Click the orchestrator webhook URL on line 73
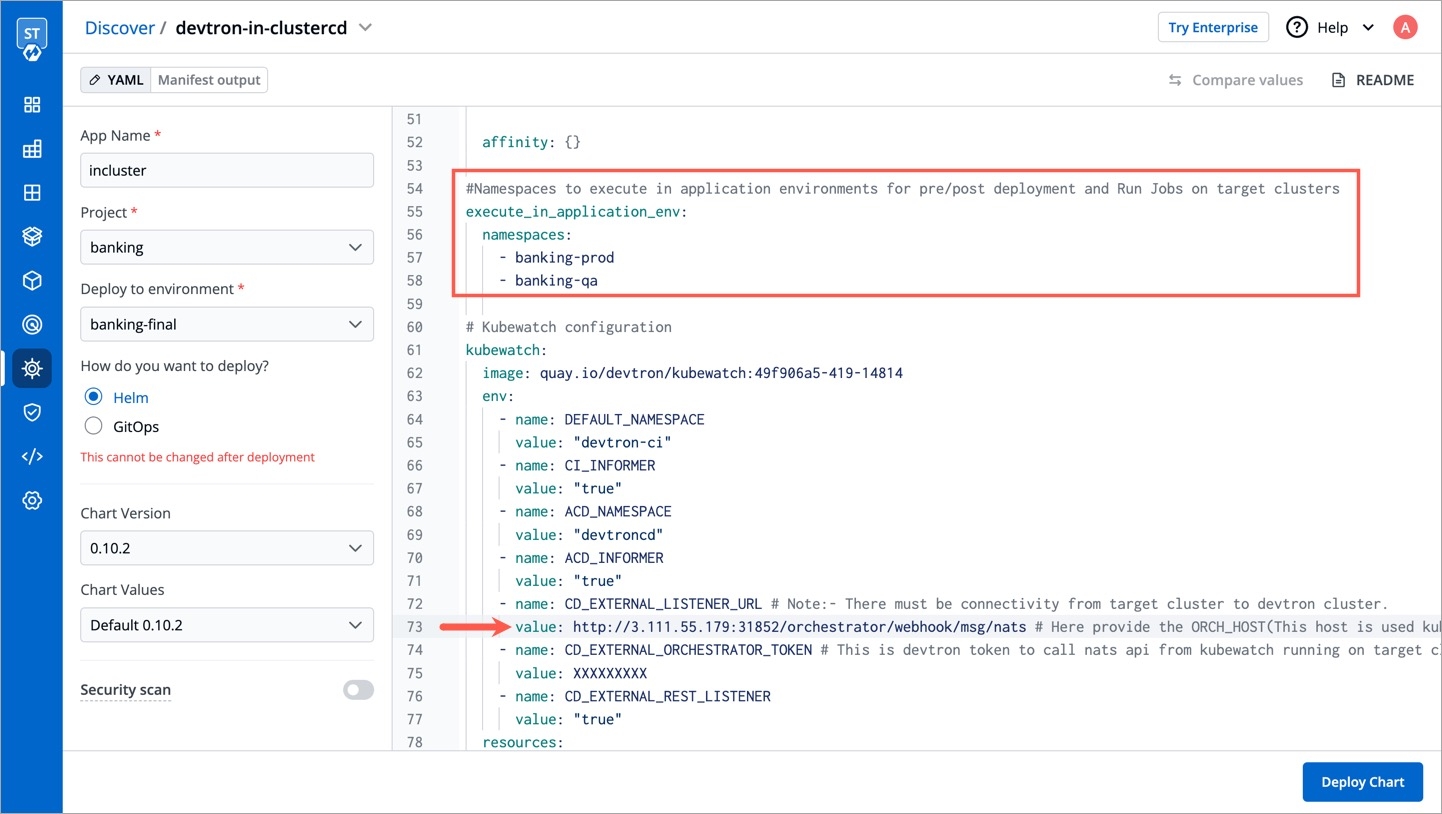 click(800, 626)
